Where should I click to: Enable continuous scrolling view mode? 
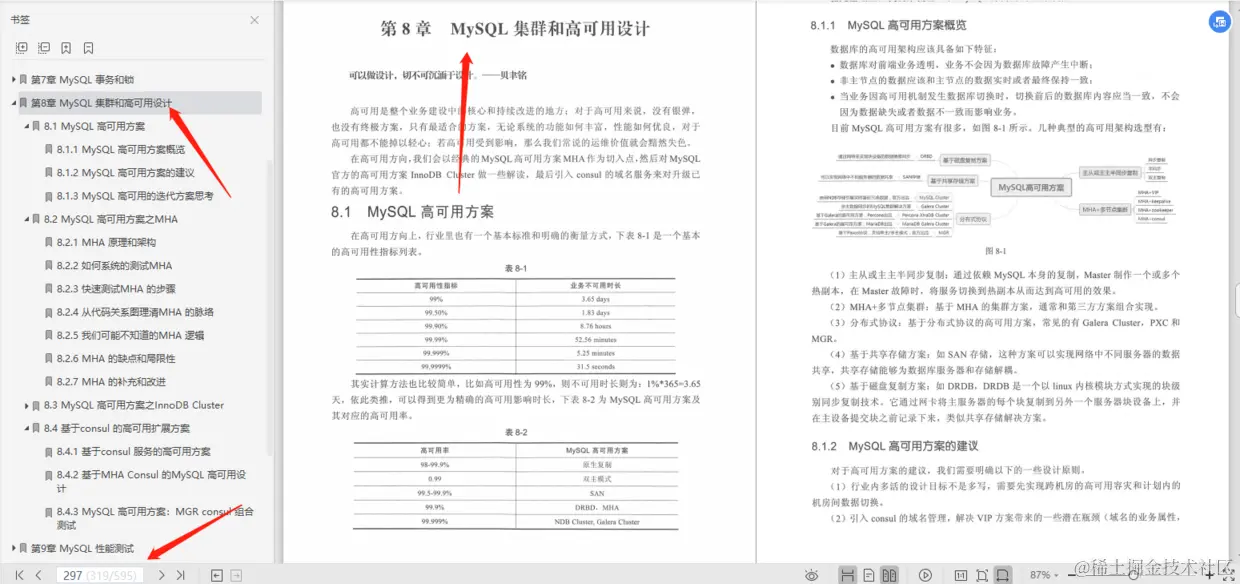coord(847,575)
